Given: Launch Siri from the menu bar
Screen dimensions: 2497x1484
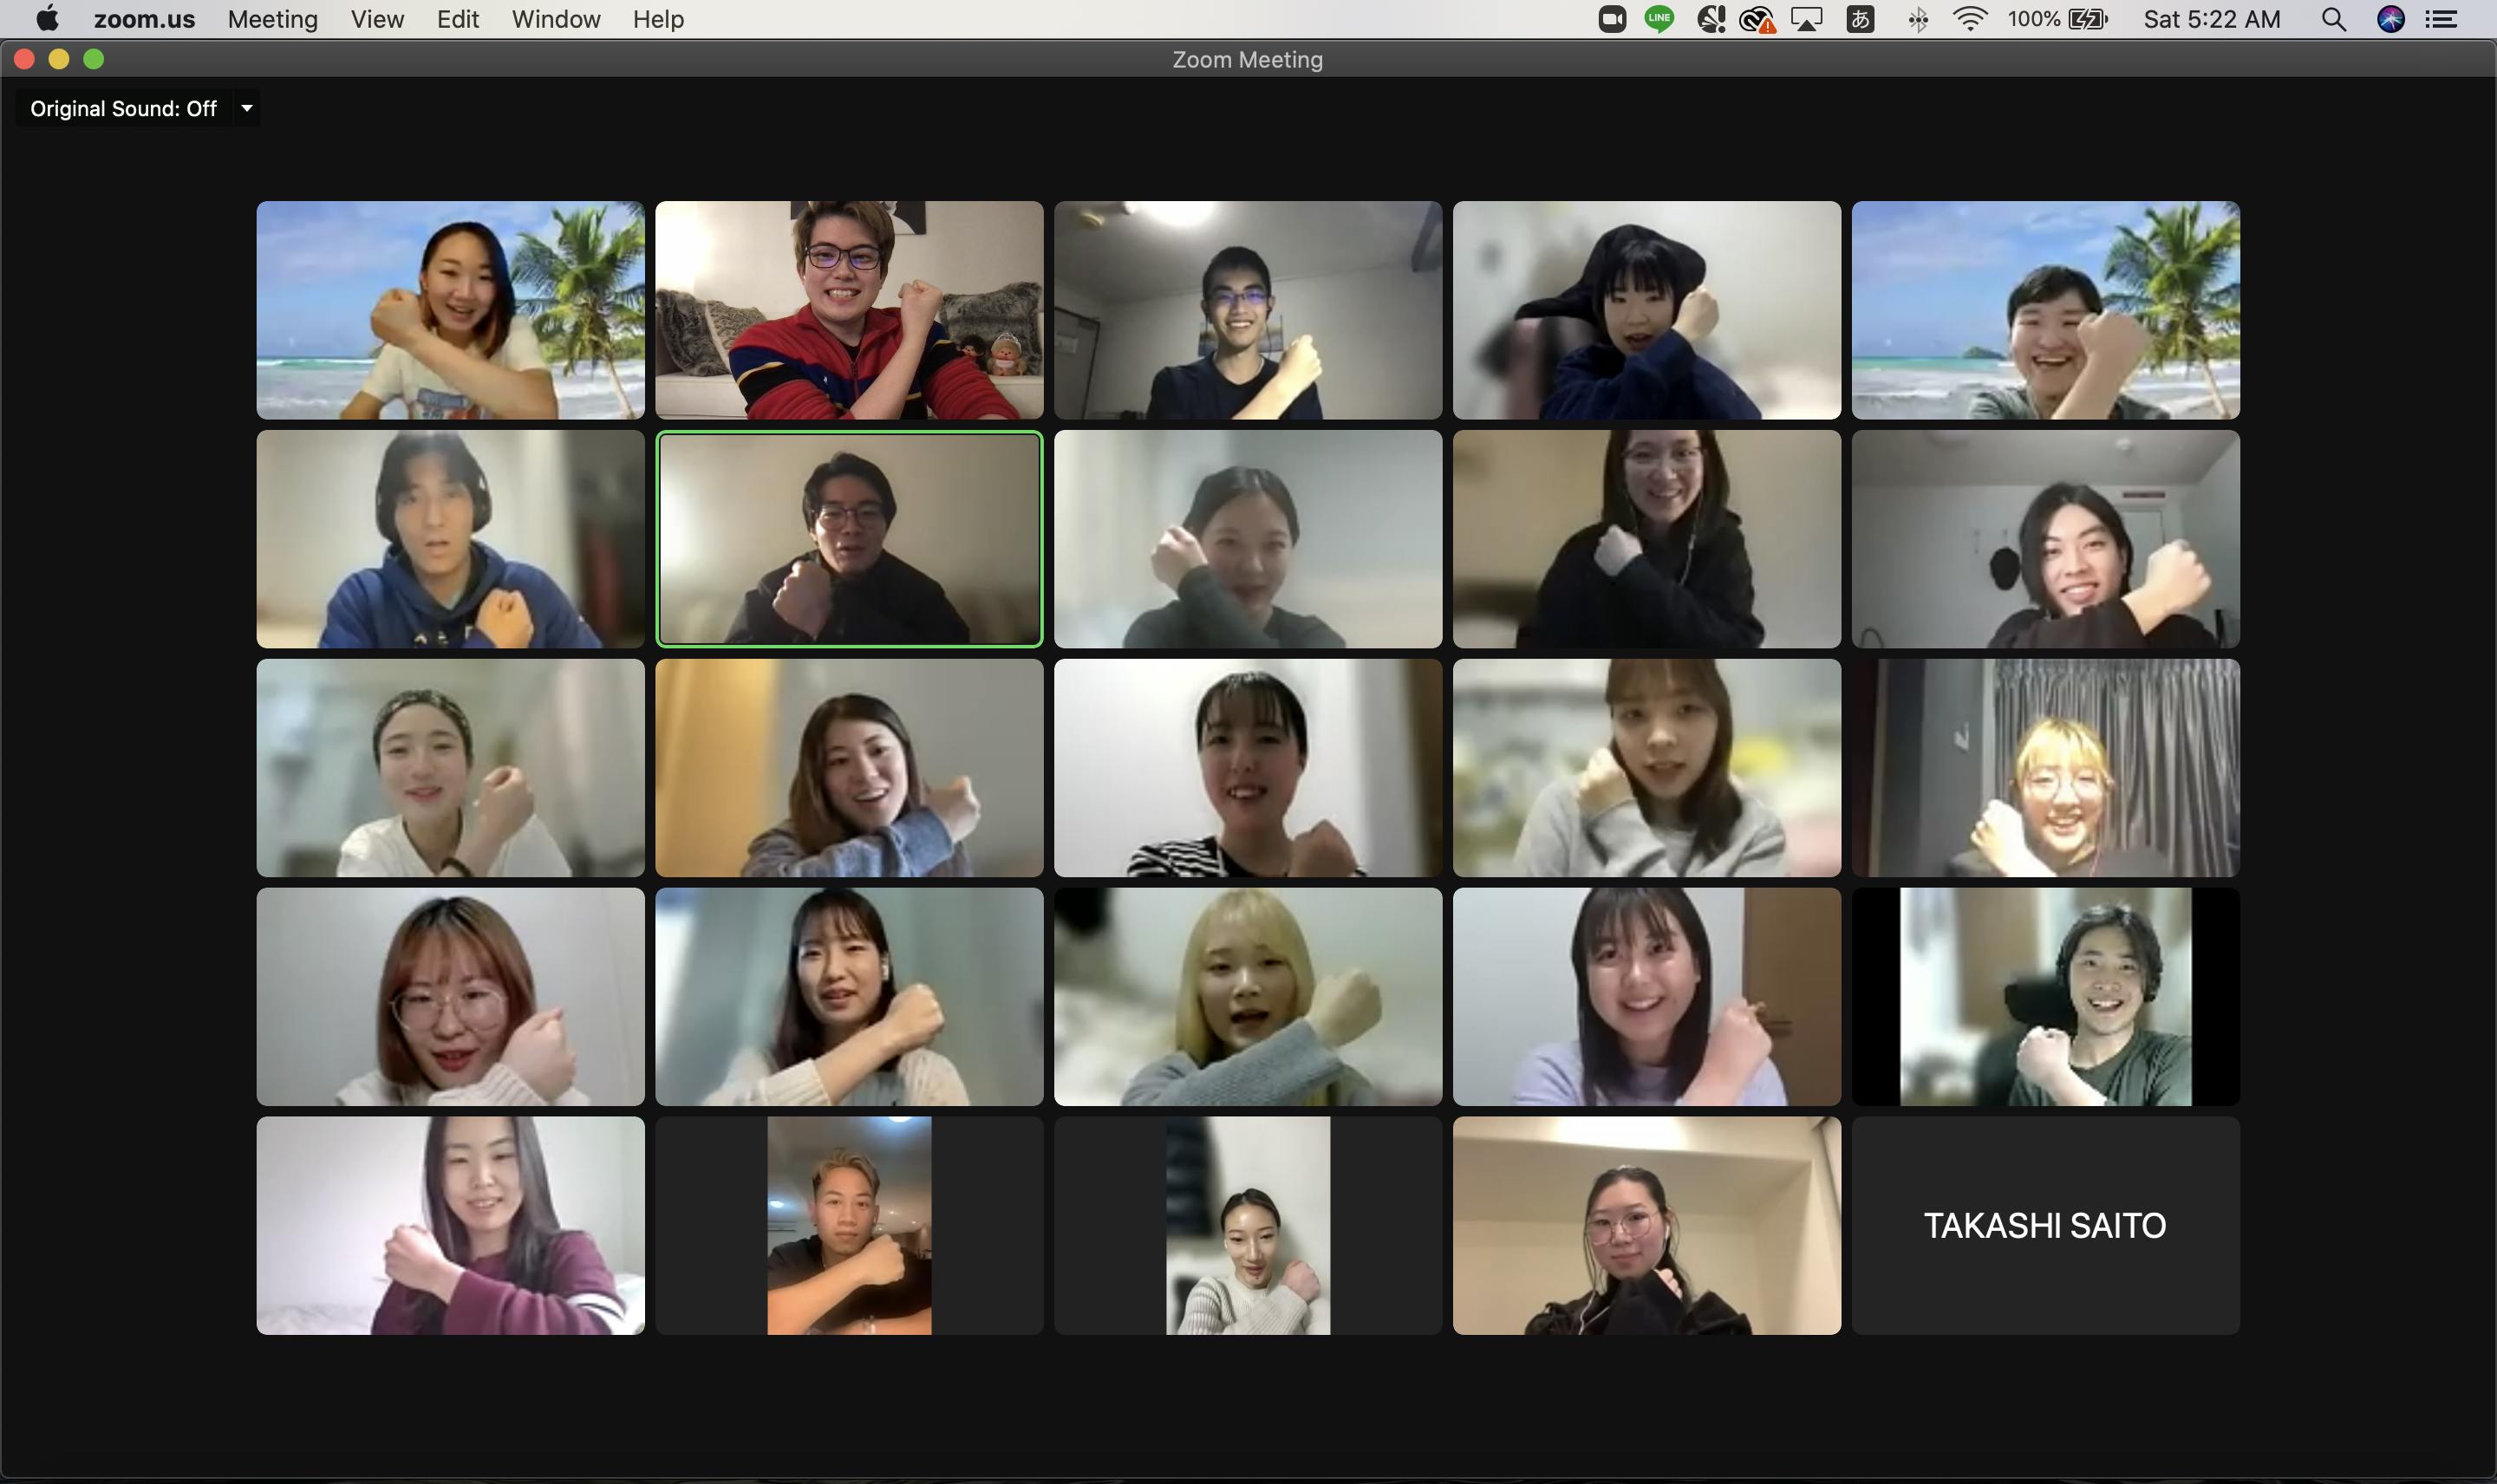Looking at the screenshot, I should pos(2390,19).
